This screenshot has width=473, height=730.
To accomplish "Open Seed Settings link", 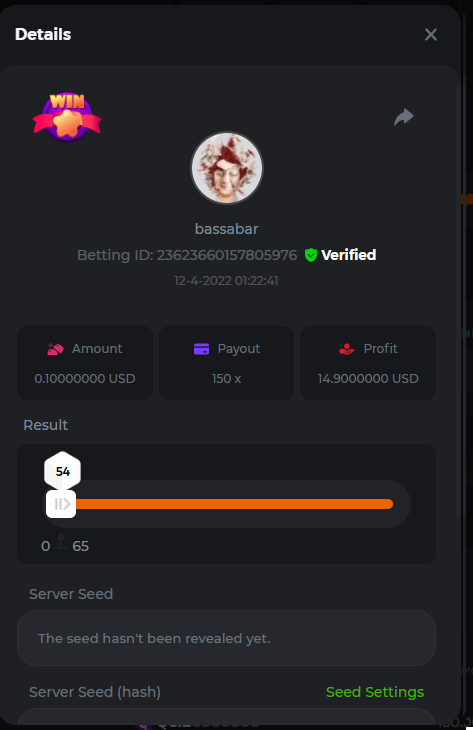I will (x=375, y=692).
